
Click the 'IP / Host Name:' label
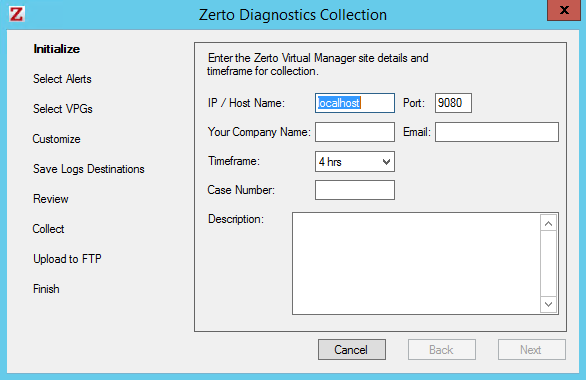click(x=246, y=103)
